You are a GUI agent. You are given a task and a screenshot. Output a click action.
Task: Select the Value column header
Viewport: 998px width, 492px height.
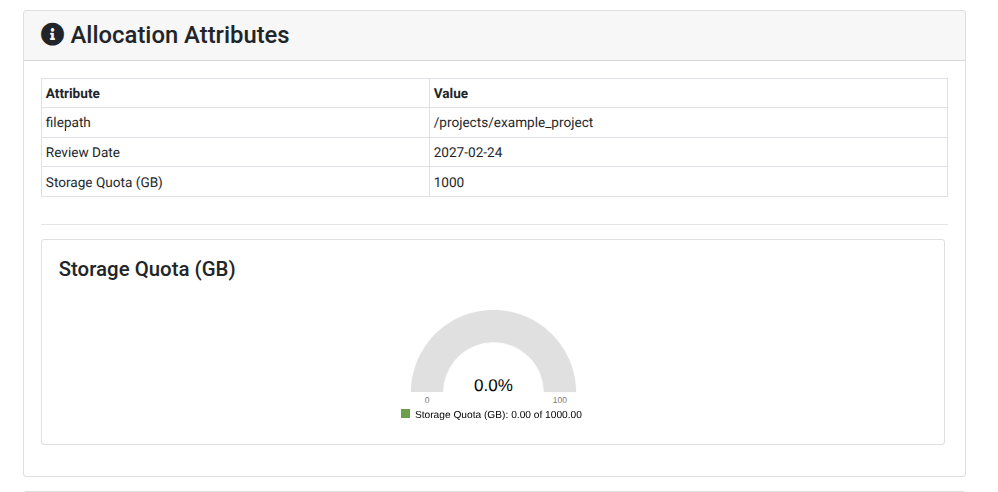(x=451, y=93)
